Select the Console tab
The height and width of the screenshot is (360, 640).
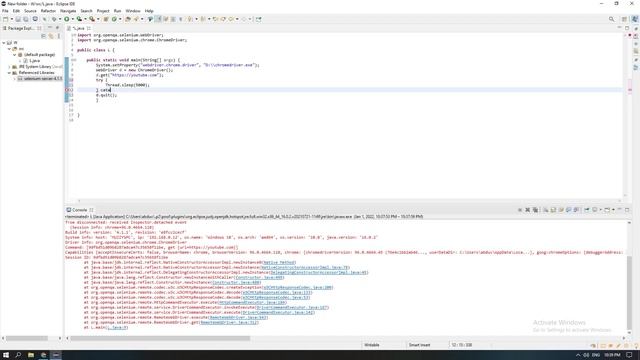point(80,210)
